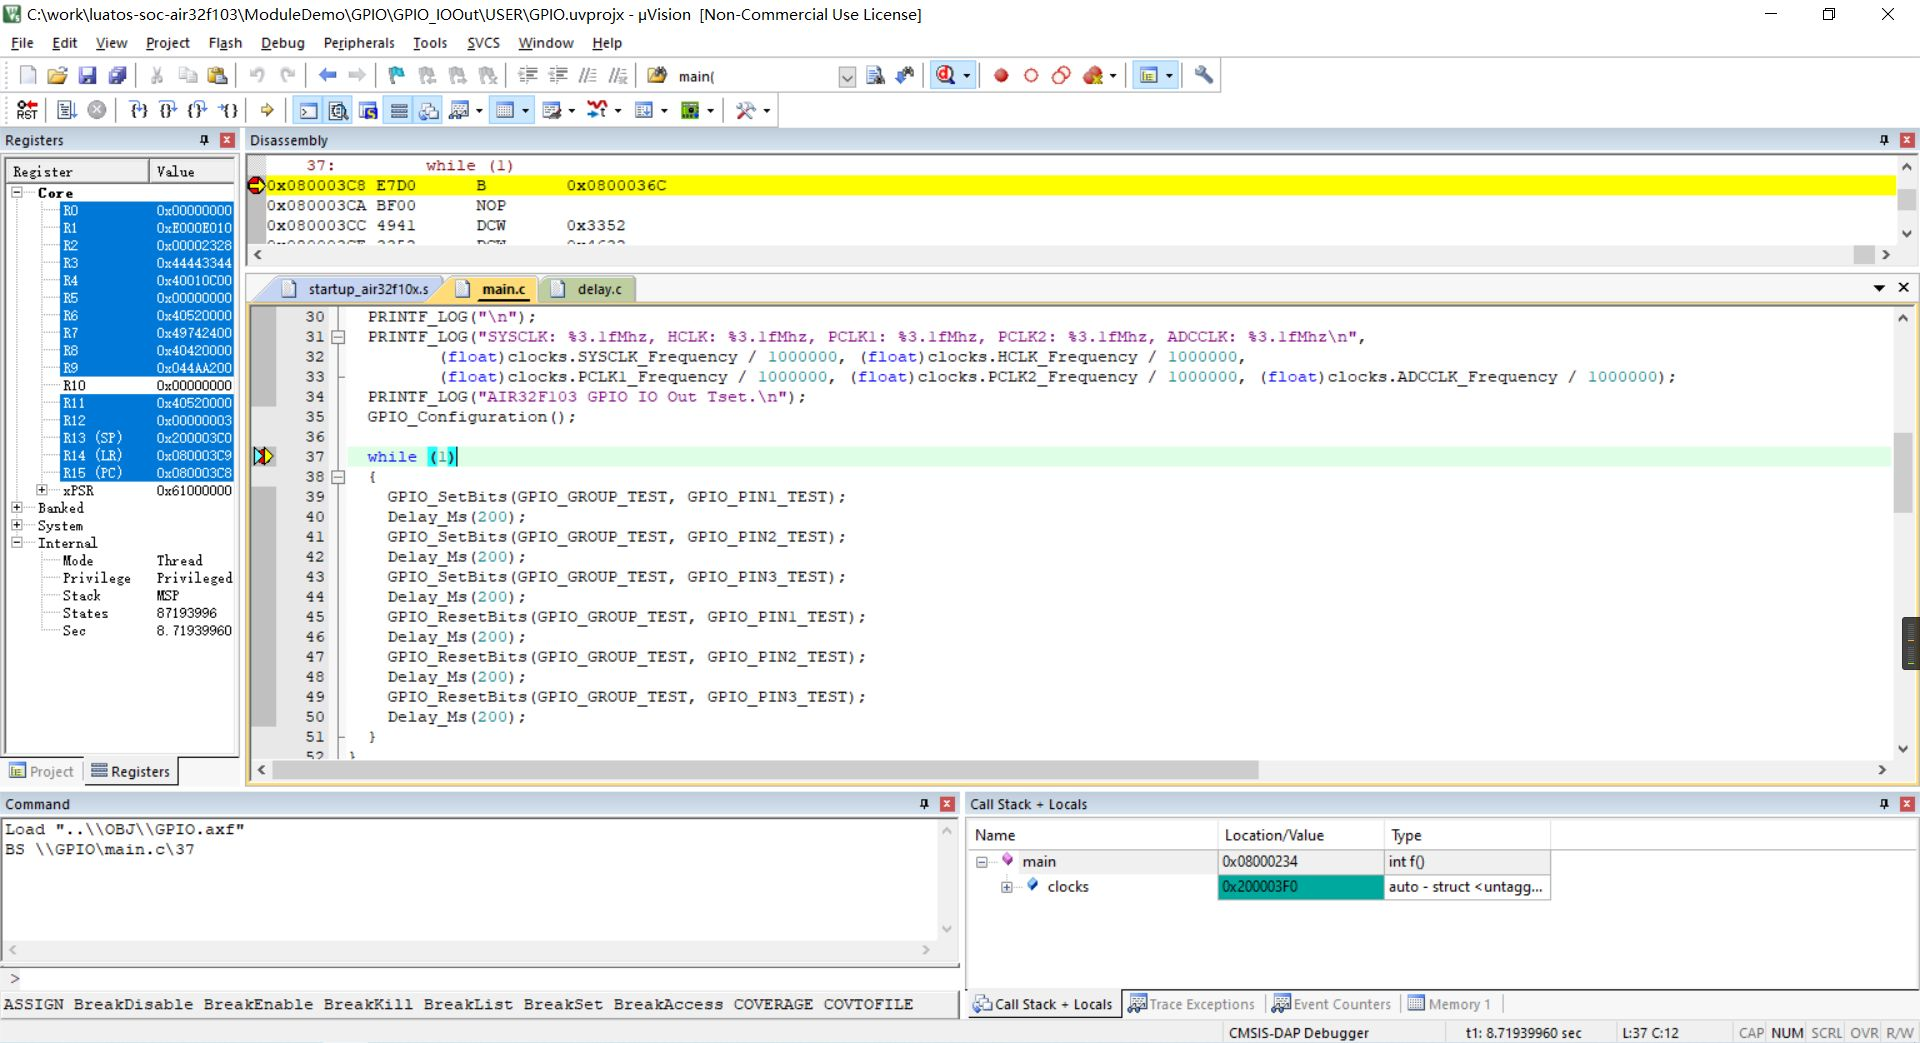Open find text combo box dropdown
Screen dimensions: 1920x1043
[x=847, y=77]
